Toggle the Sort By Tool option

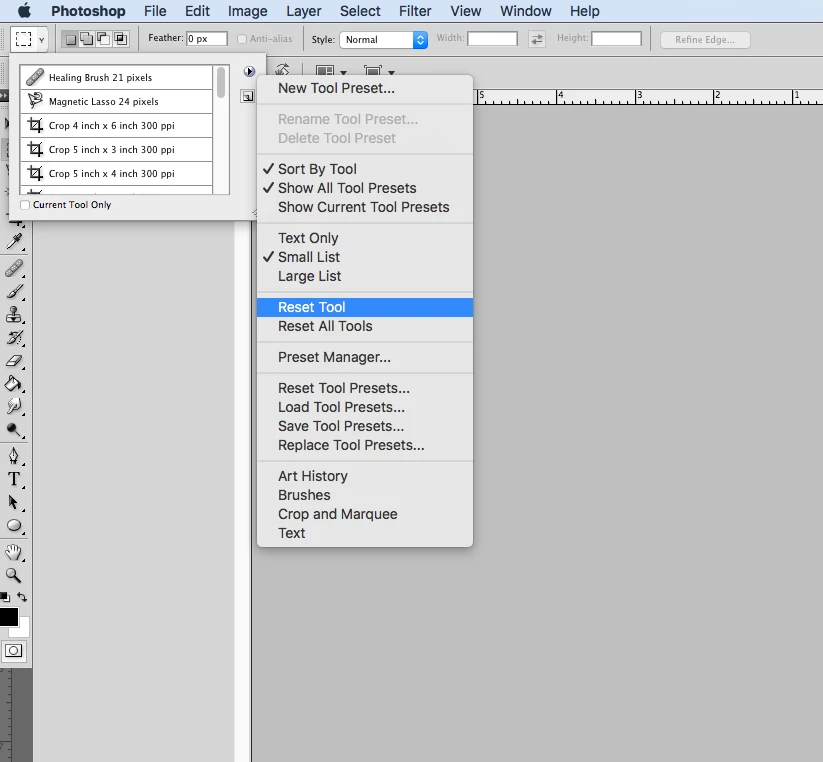tap(365, 169)
